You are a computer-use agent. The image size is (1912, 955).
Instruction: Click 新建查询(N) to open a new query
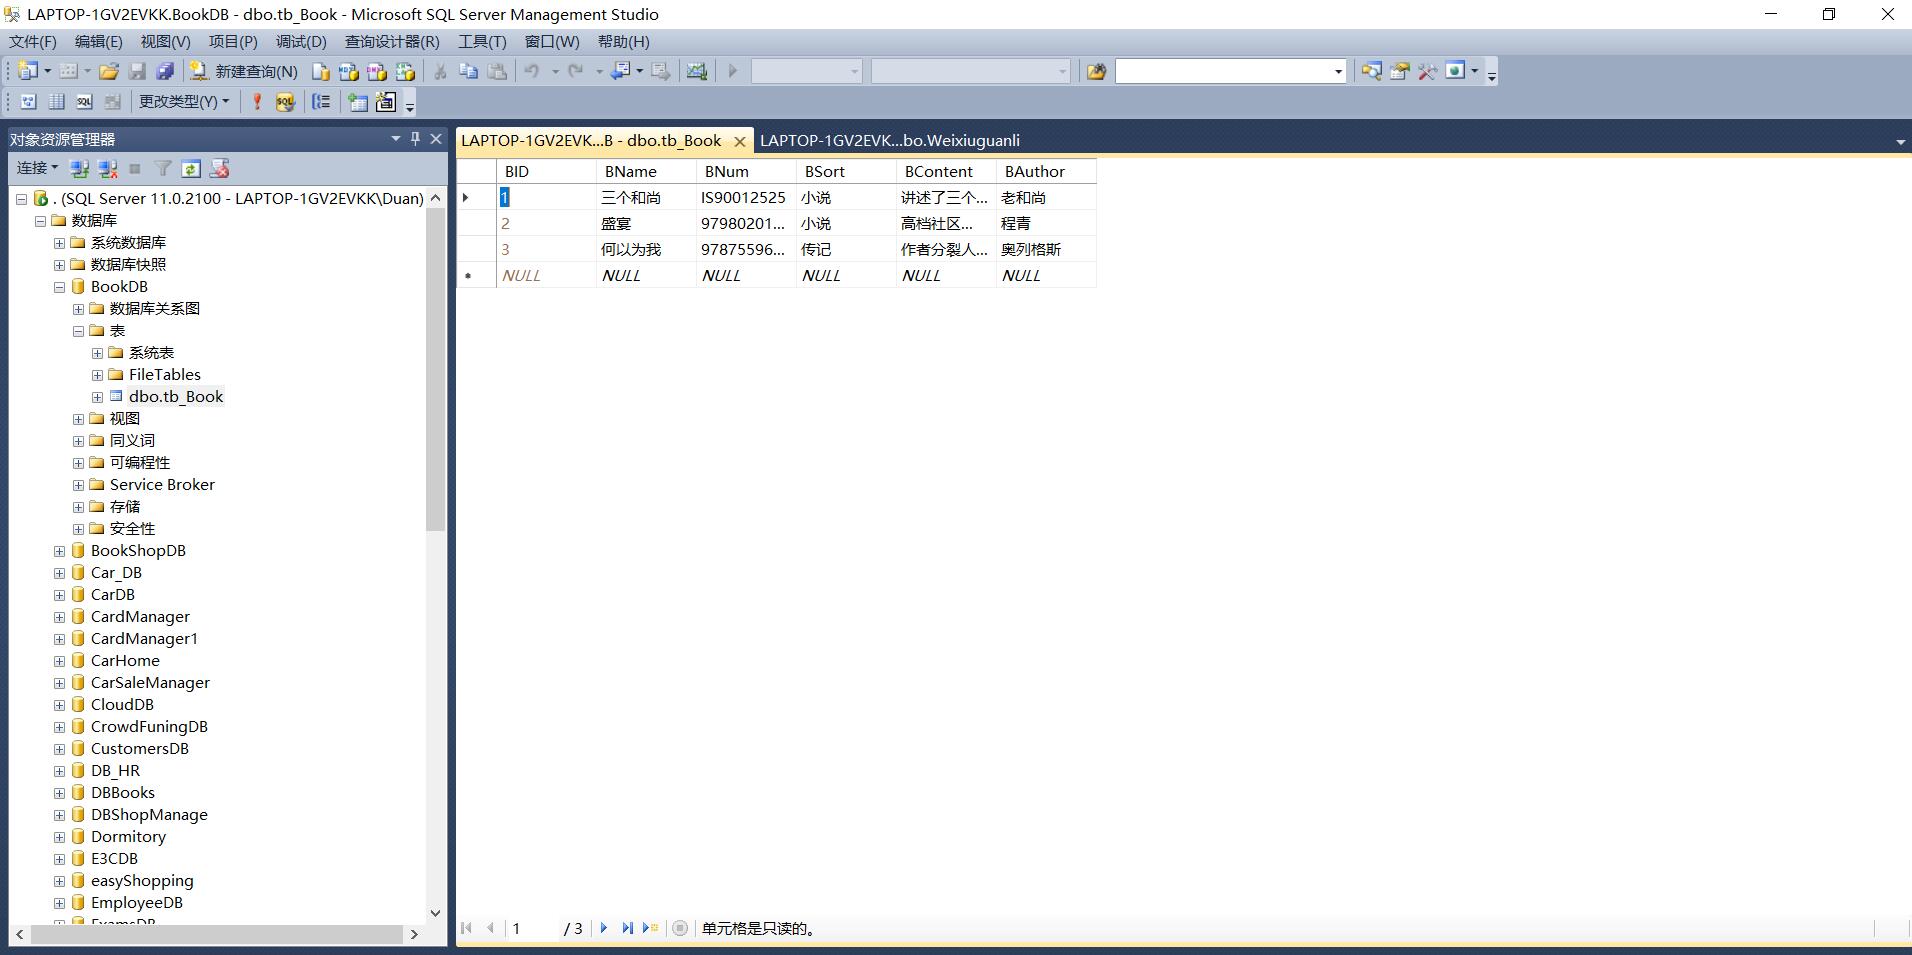[x=245, y=71]
